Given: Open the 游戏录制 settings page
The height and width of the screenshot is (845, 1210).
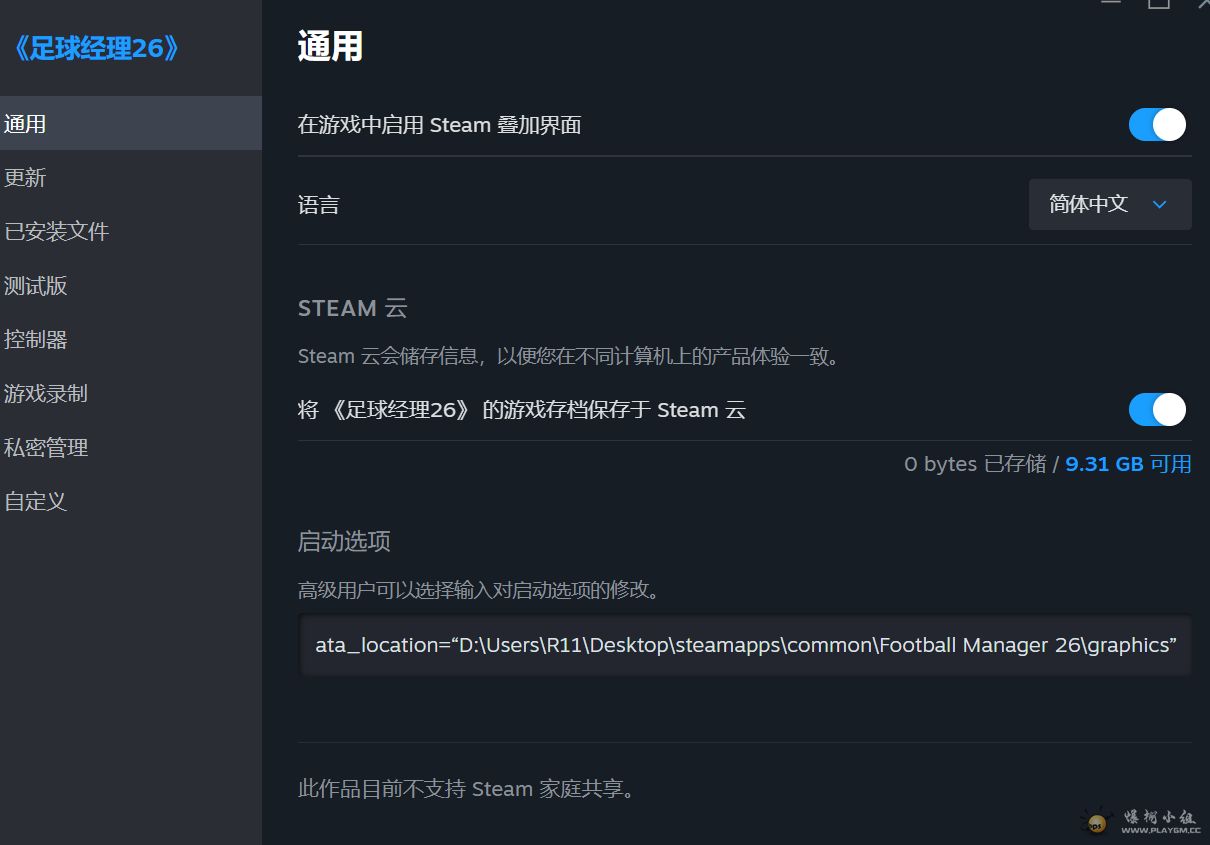Looking at the screenshot, I should (46, 393).
